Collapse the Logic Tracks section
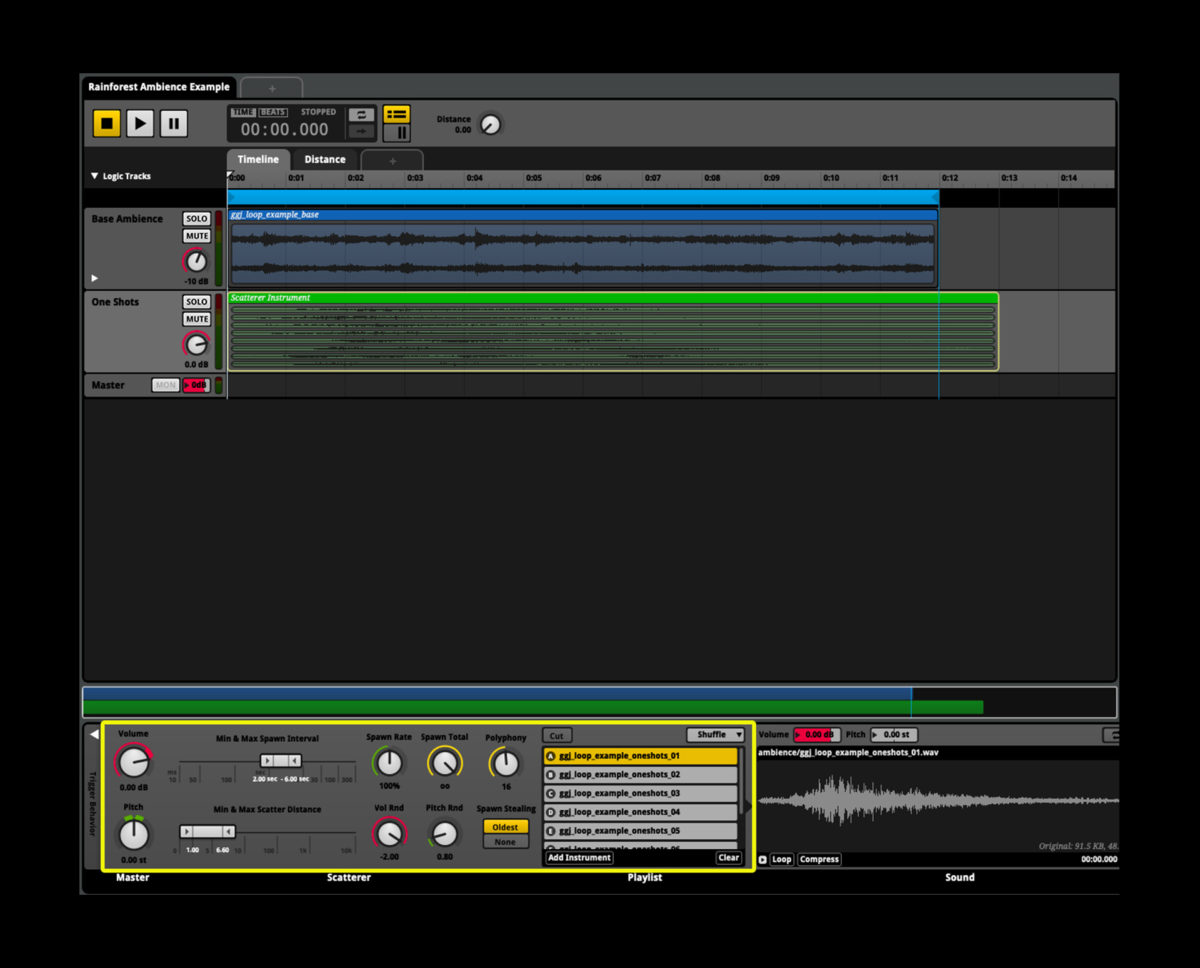The width and height of the screenshot is (1200, 968). (x=95, y=175)
